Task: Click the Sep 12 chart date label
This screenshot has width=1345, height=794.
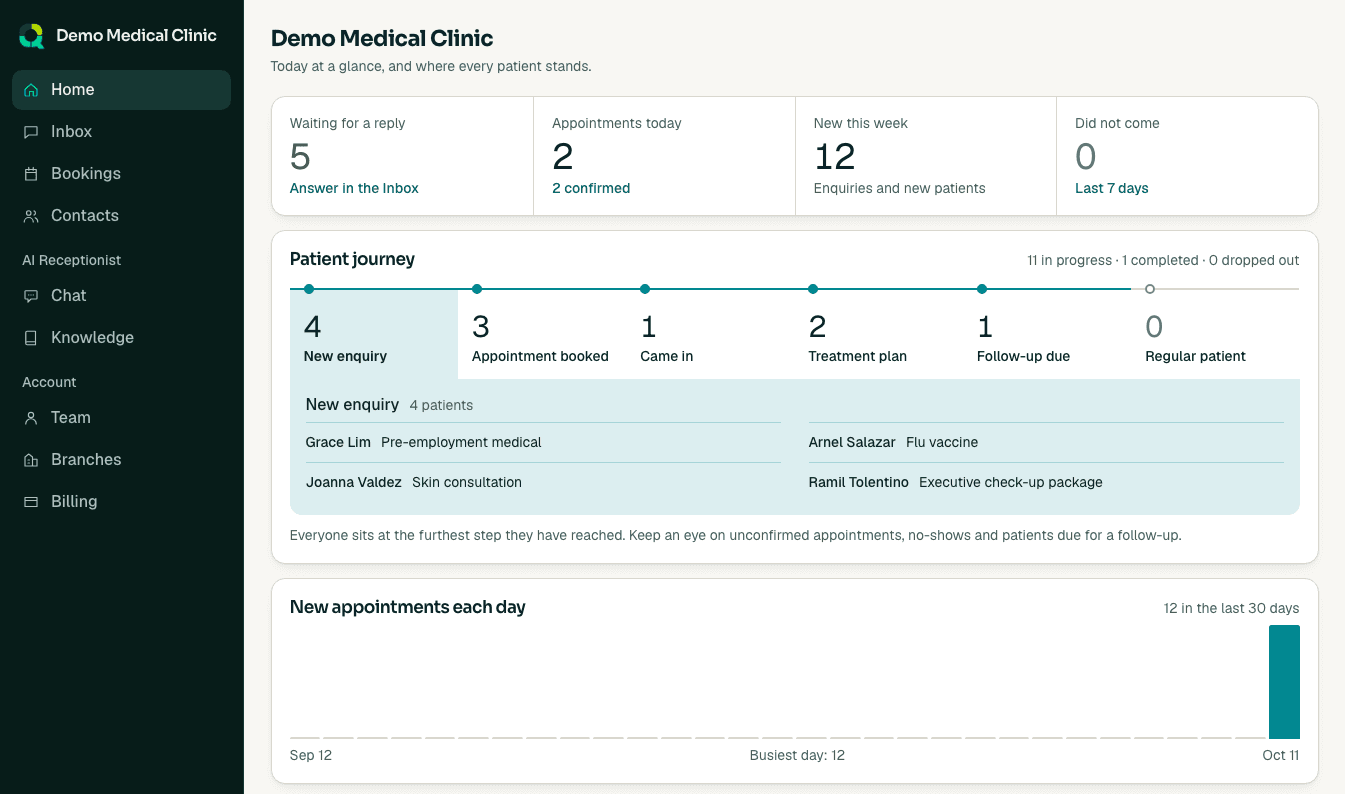Action: click(x=311, y=755)
